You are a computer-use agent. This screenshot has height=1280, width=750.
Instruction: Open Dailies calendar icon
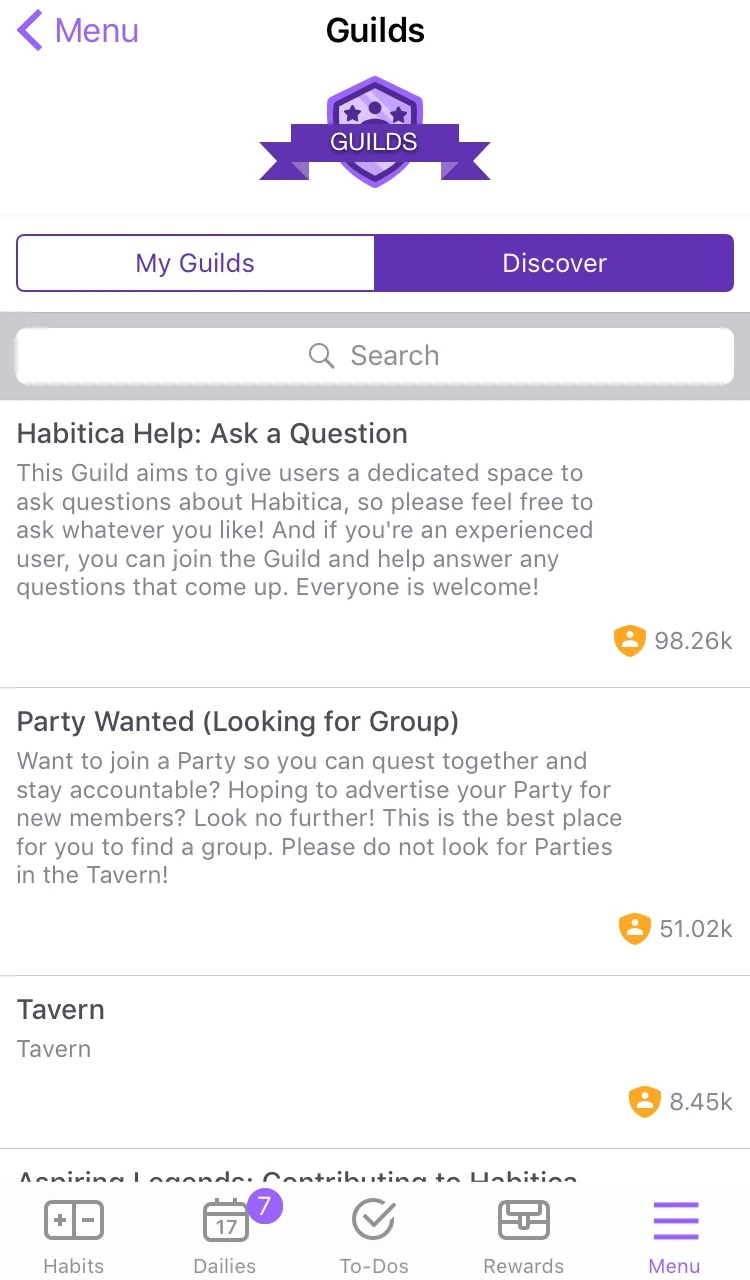point(226,1221)
